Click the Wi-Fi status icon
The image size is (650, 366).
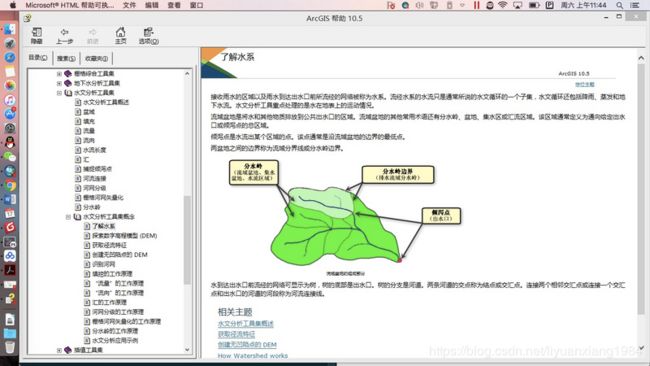pos(503,5)
